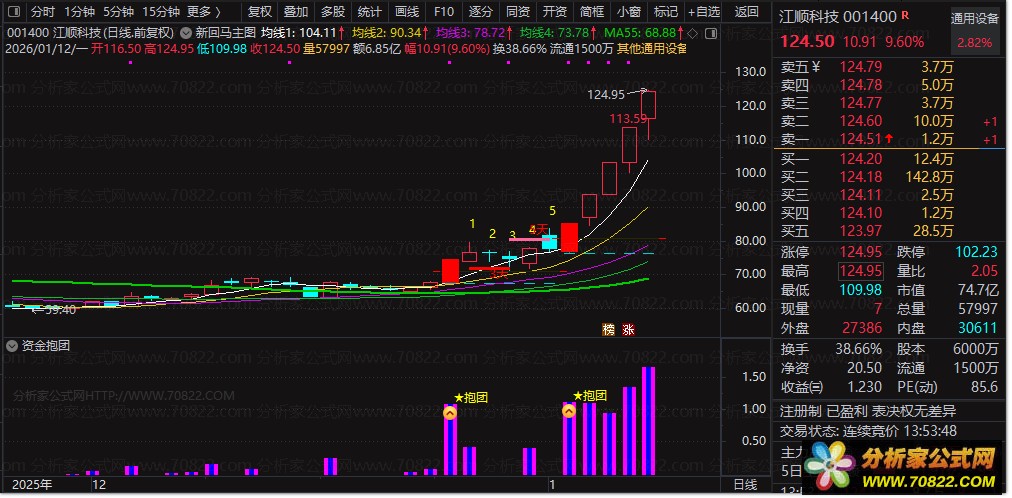Screen dimensions: 1012x498
Task: Toggle the 小窗 mini window mode
Action: click(629, 12)
